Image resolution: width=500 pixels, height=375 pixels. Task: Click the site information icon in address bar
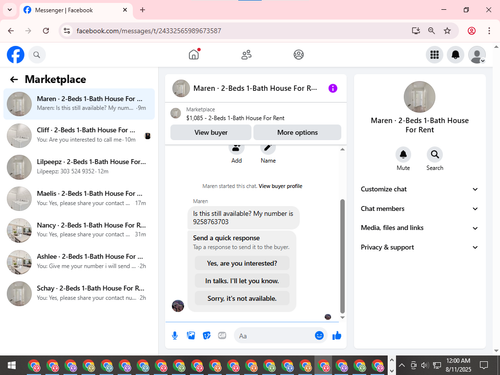pyautogui.click(x=67, y=31)
